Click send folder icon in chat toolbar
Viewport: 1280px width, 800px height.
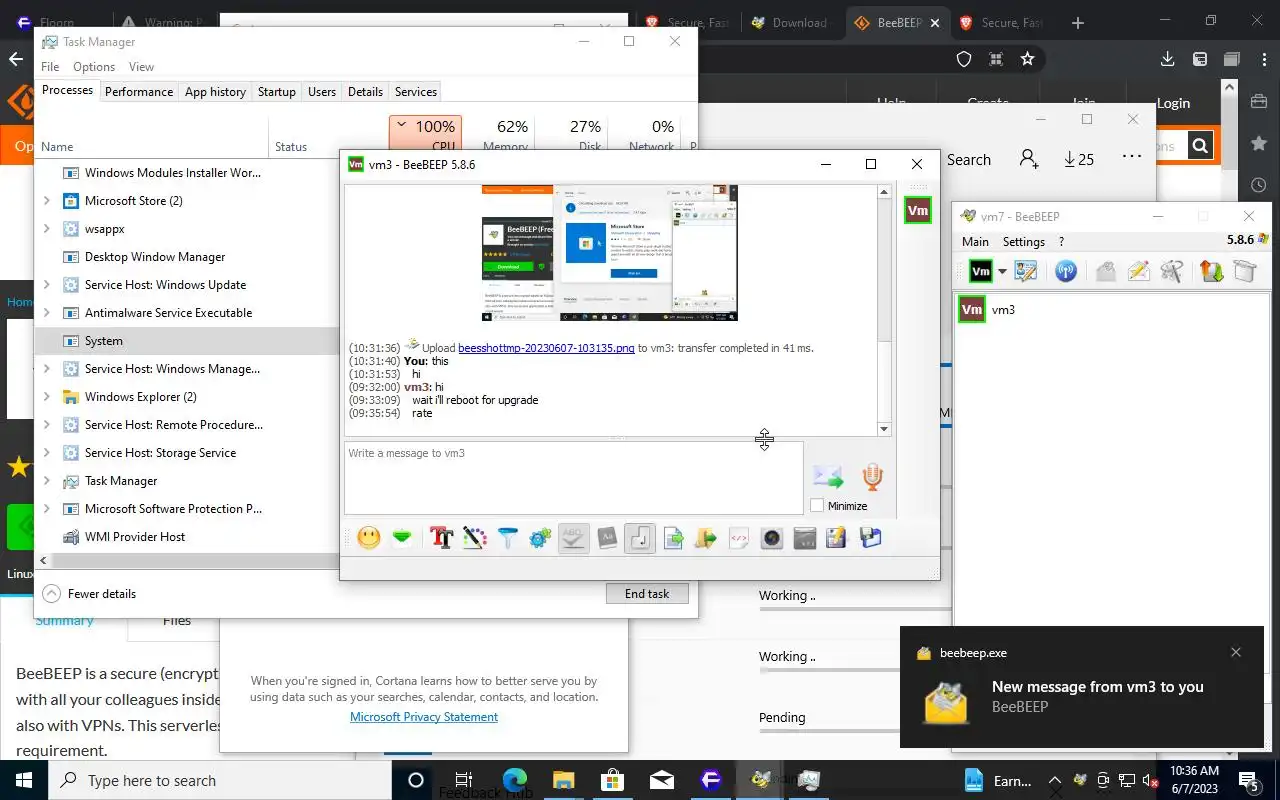tap(706, 538)
